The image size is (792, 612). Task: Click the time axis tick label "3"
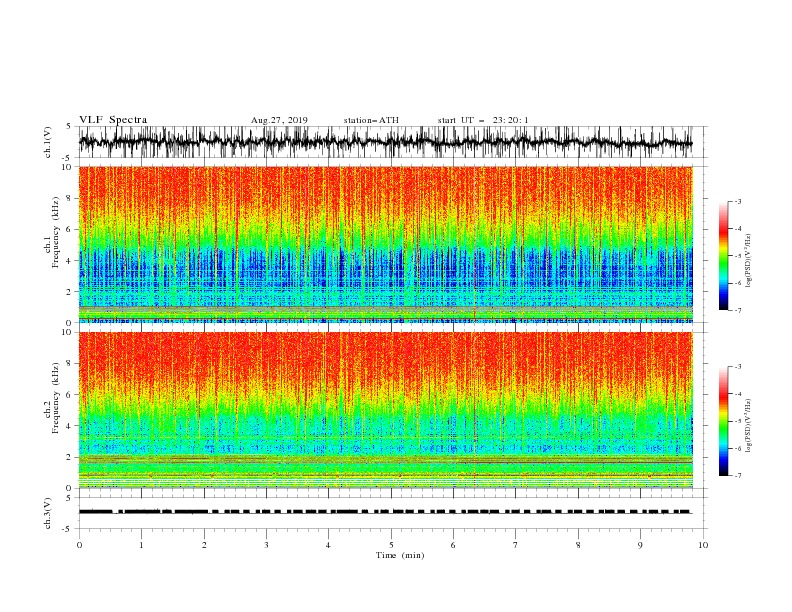[266, 545]
